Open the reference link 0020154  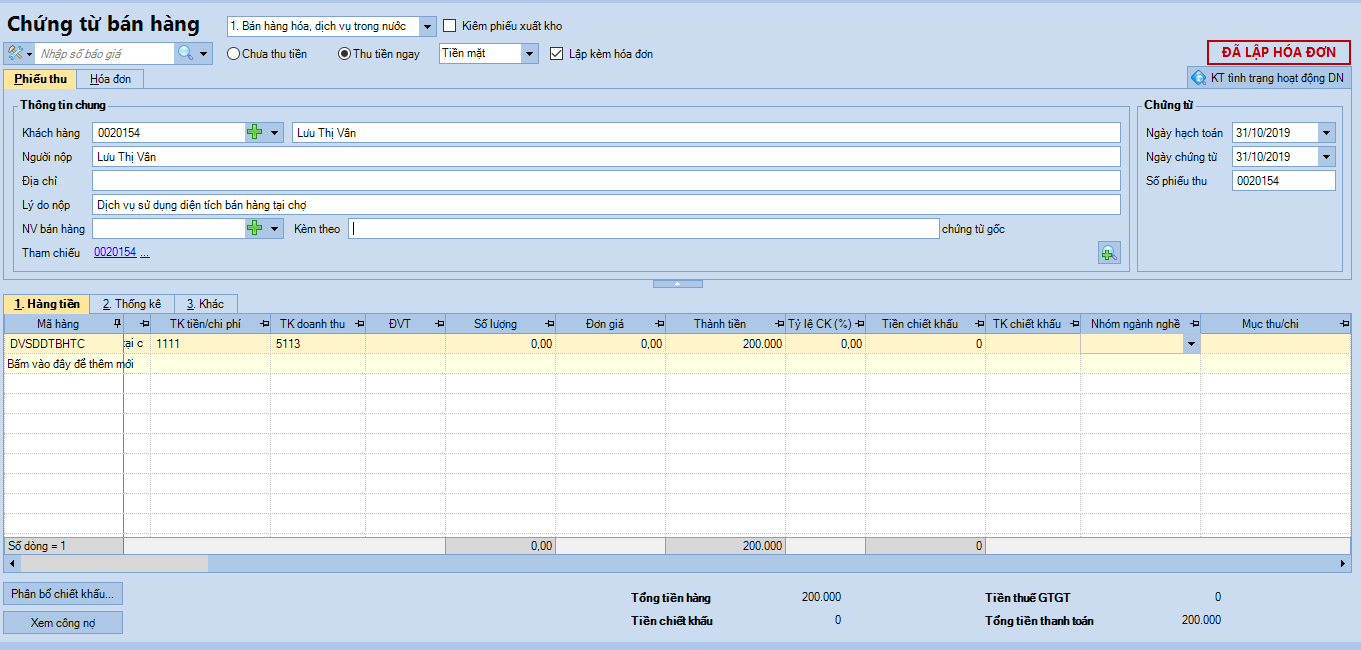point(115,253)
